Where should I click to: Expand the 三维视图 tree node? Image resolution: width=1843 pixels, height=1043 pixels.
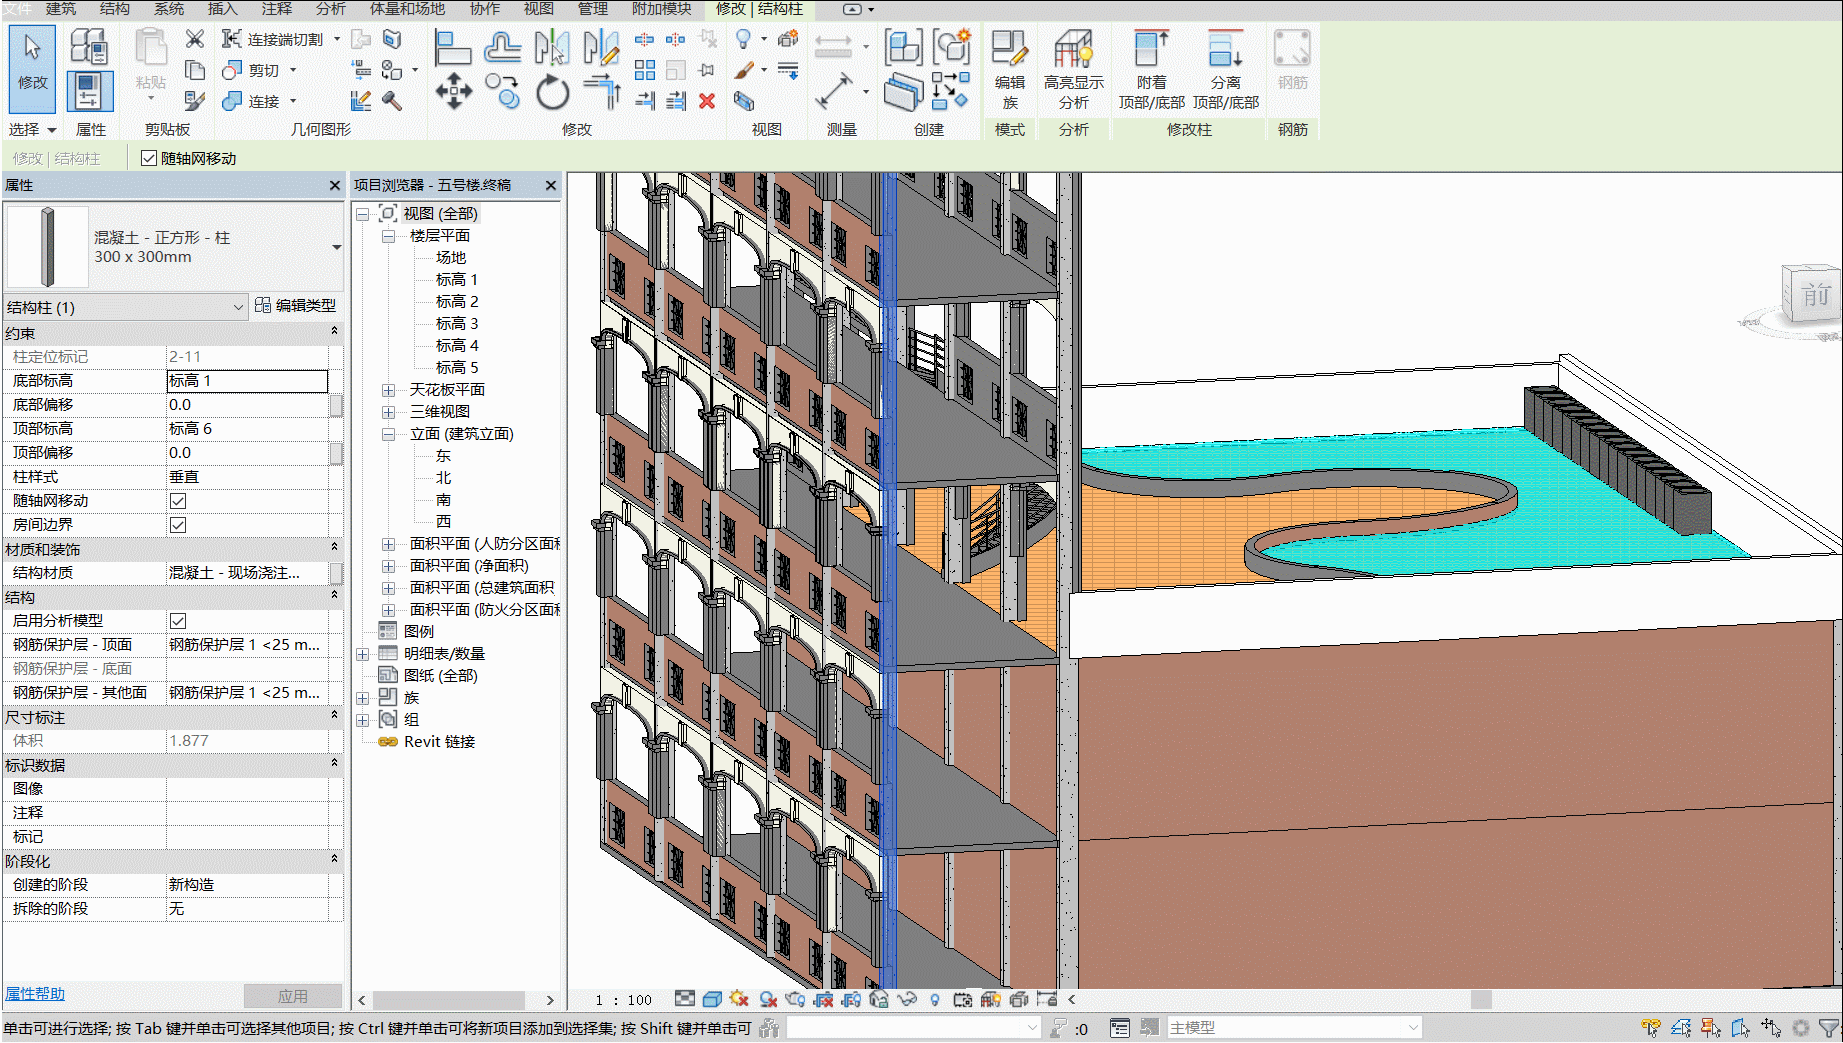pyautogui.click(x=388, y=412)
